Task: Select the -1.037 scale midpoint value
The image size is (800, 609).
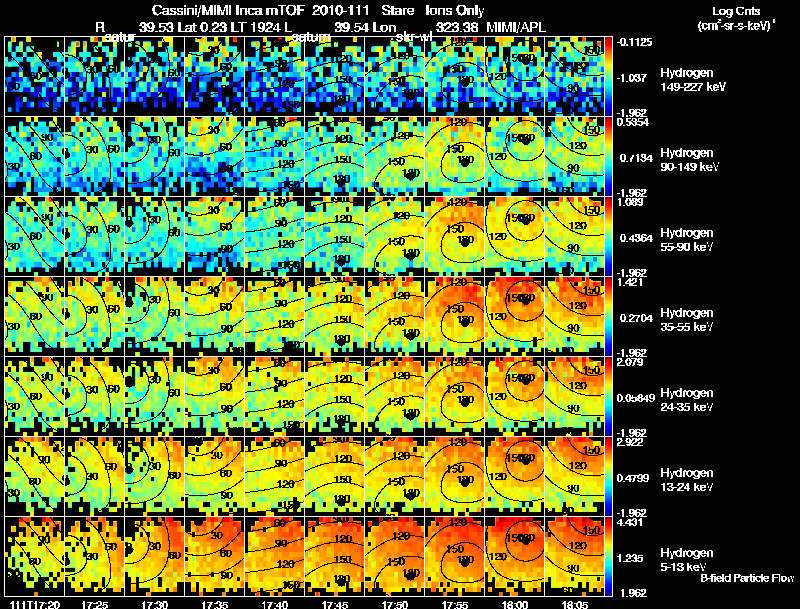Action: 632,78
